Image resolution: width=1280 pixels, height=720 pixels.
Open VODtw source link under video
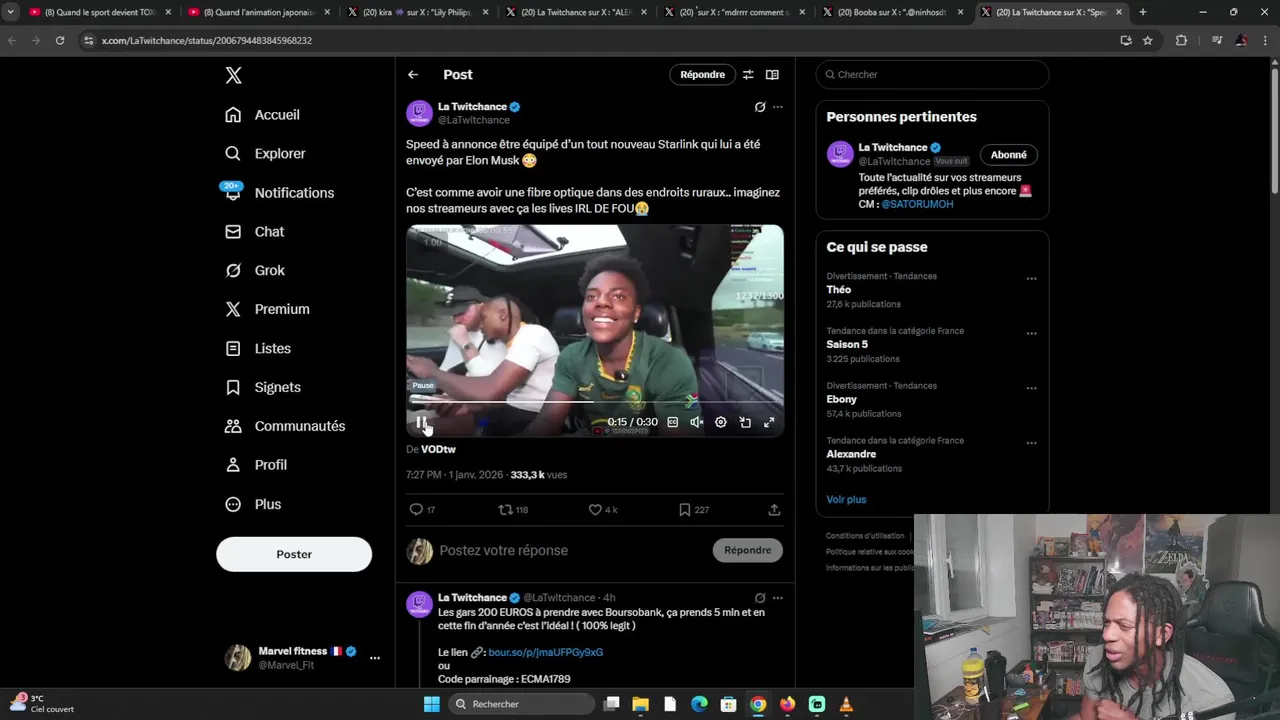(x=438, y=450)
